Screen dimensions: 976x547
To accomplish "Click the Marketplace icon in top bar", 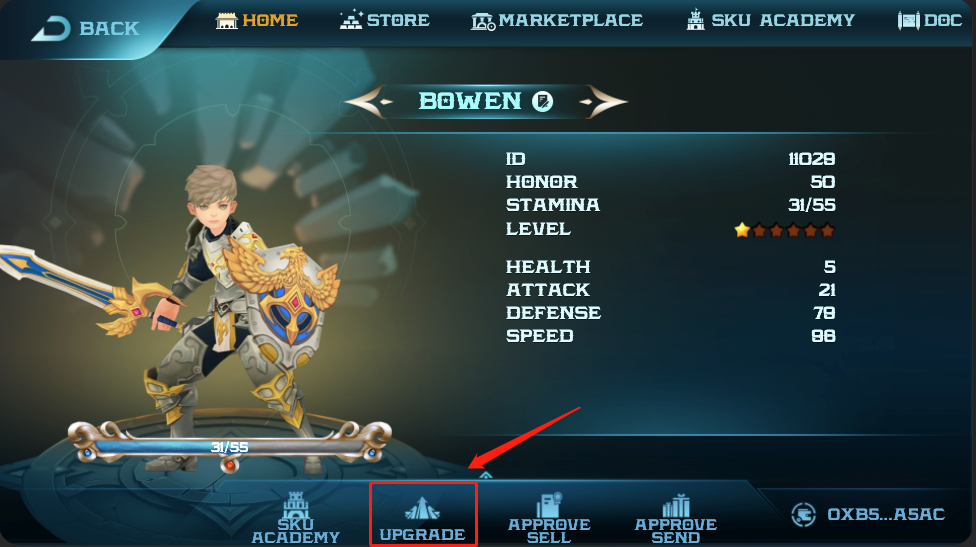I will point(483,21).
